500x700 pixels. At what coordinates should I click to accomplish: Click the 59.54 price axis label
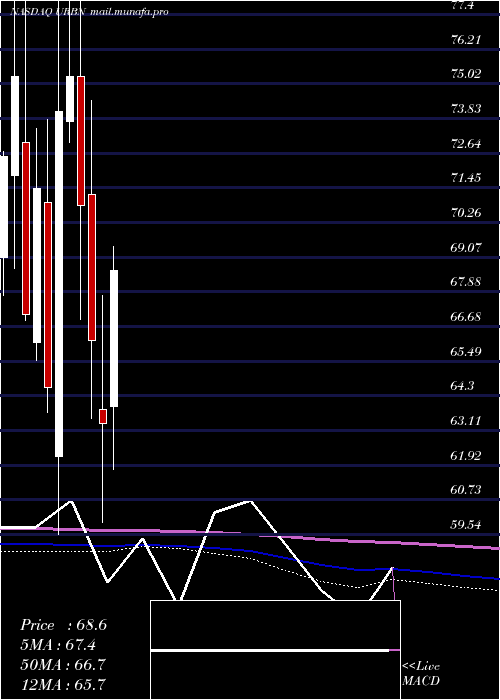(466, 525)
